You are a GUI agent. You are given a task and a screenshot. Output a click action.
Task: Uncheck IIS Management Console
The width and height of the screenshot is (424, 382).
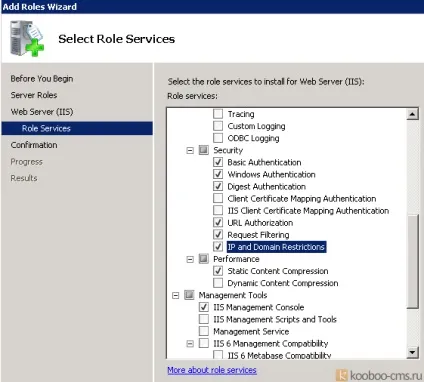point(204,307)
